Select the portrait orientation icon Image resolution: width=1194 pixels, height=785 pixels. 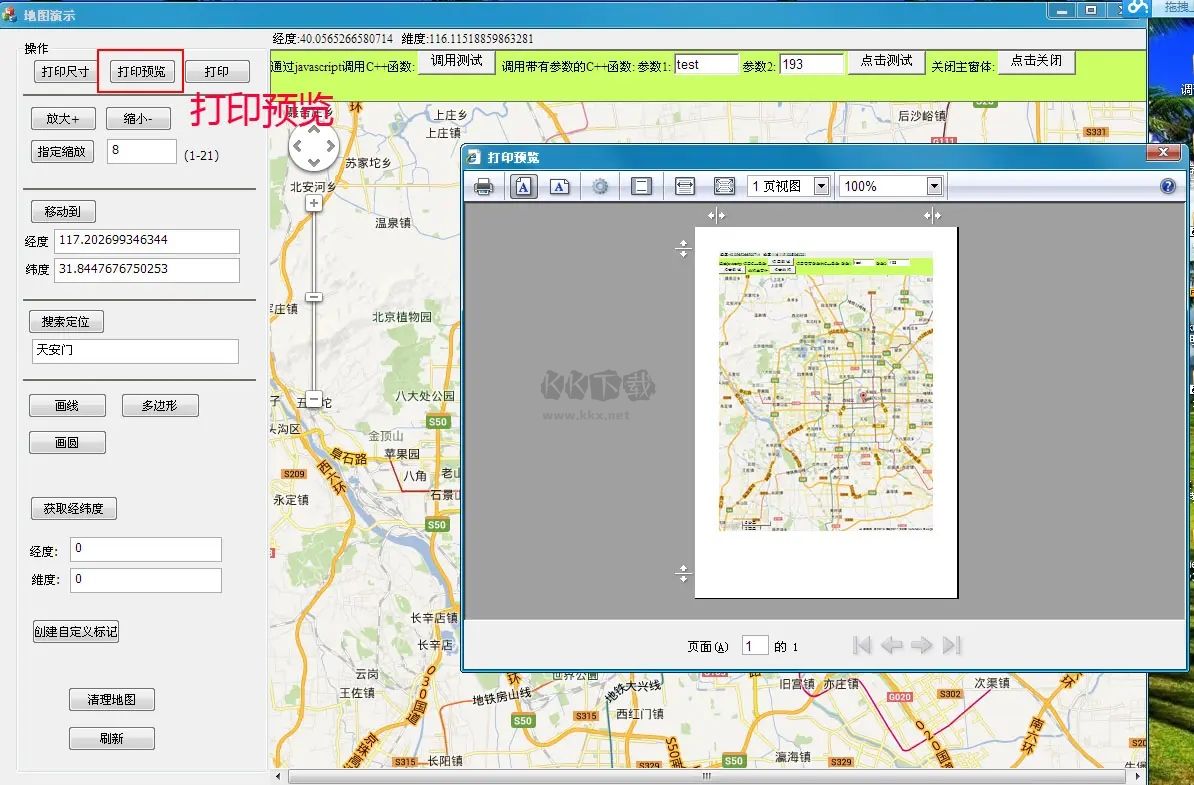click(x=523, y=186)
